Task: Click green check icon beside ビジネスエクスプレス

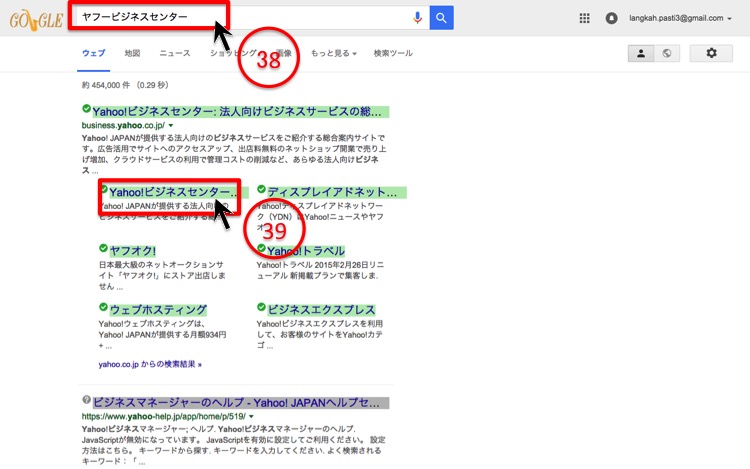Action: pyautogui.click(x=261, y=306)
